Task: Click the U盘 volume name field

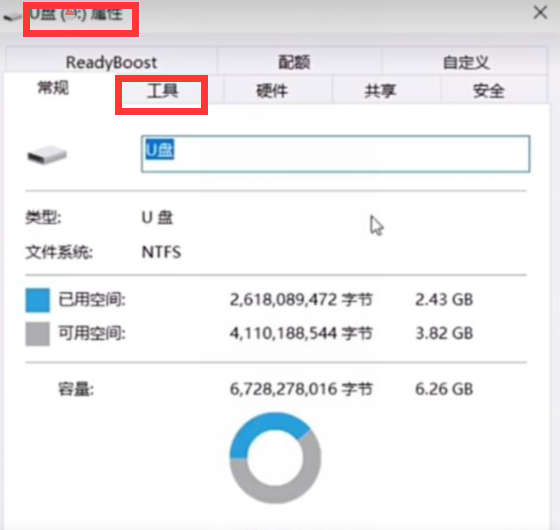Action: point(335,154)
